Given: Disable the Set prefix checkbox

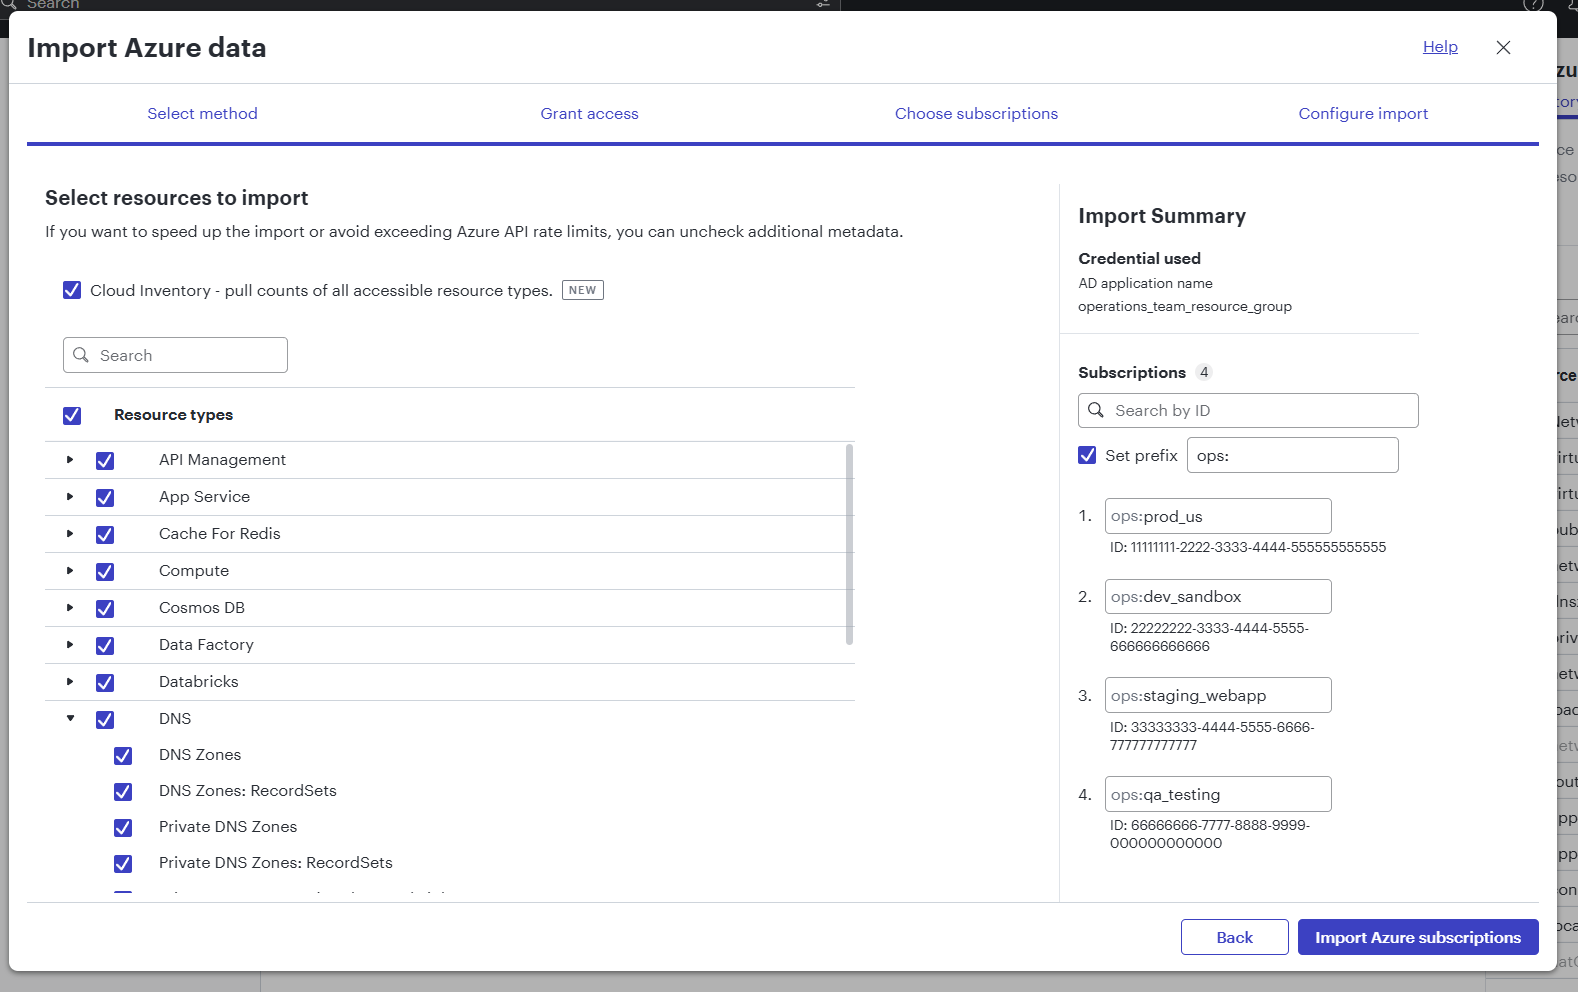Looking at the screenshot, I should point(1087,455).
